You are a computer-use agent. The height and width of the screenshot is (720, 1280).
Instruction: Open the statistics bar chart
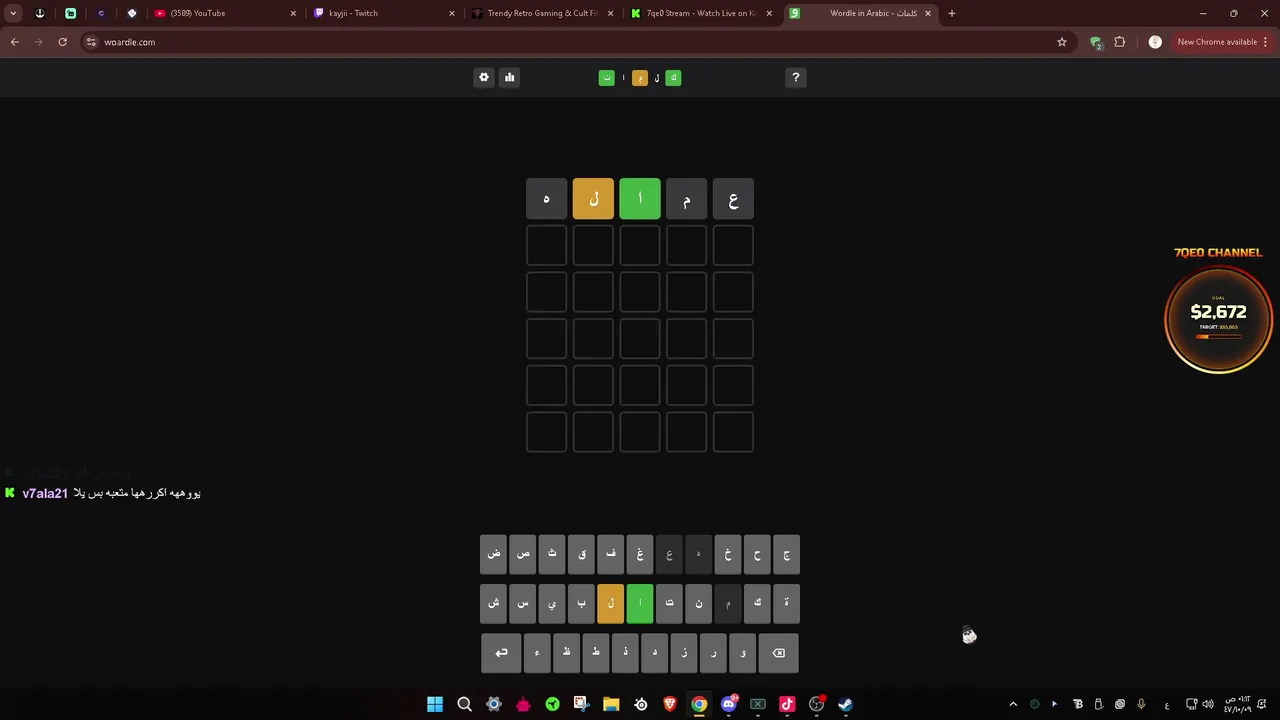click(x=509, y=77)
